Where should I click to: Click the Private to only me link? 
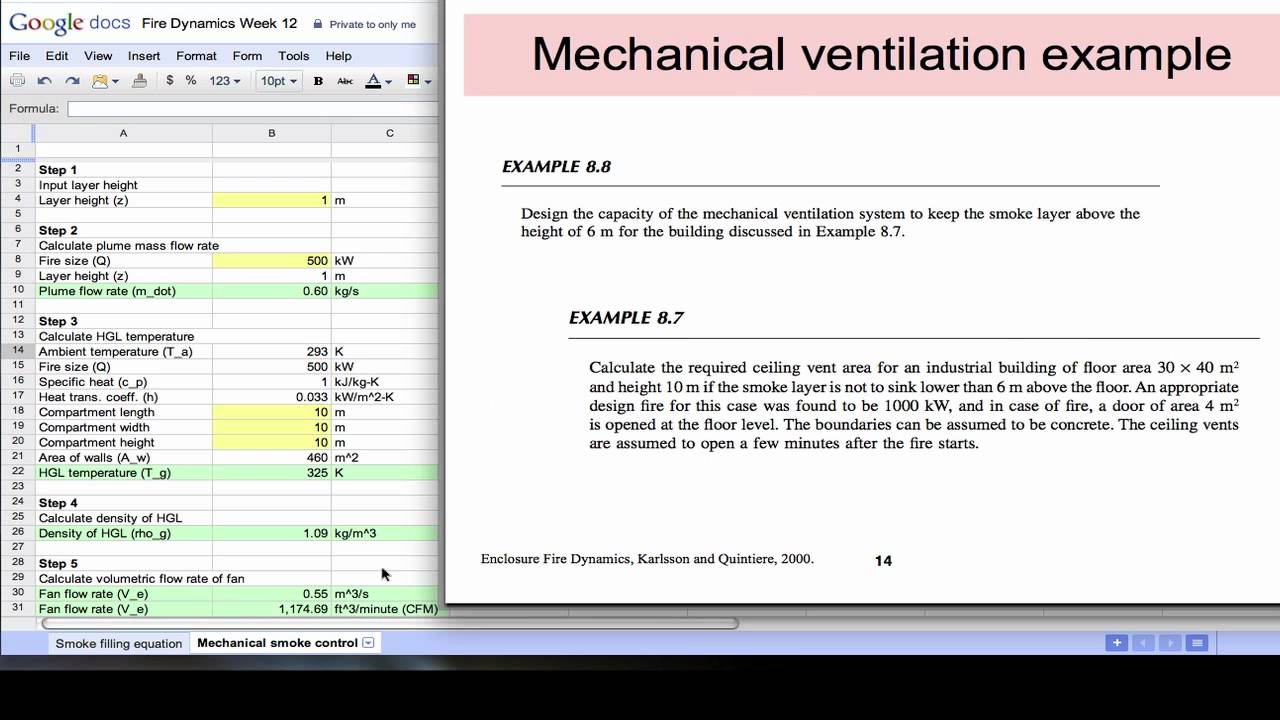pyautogui.click(x=364, y=24)
